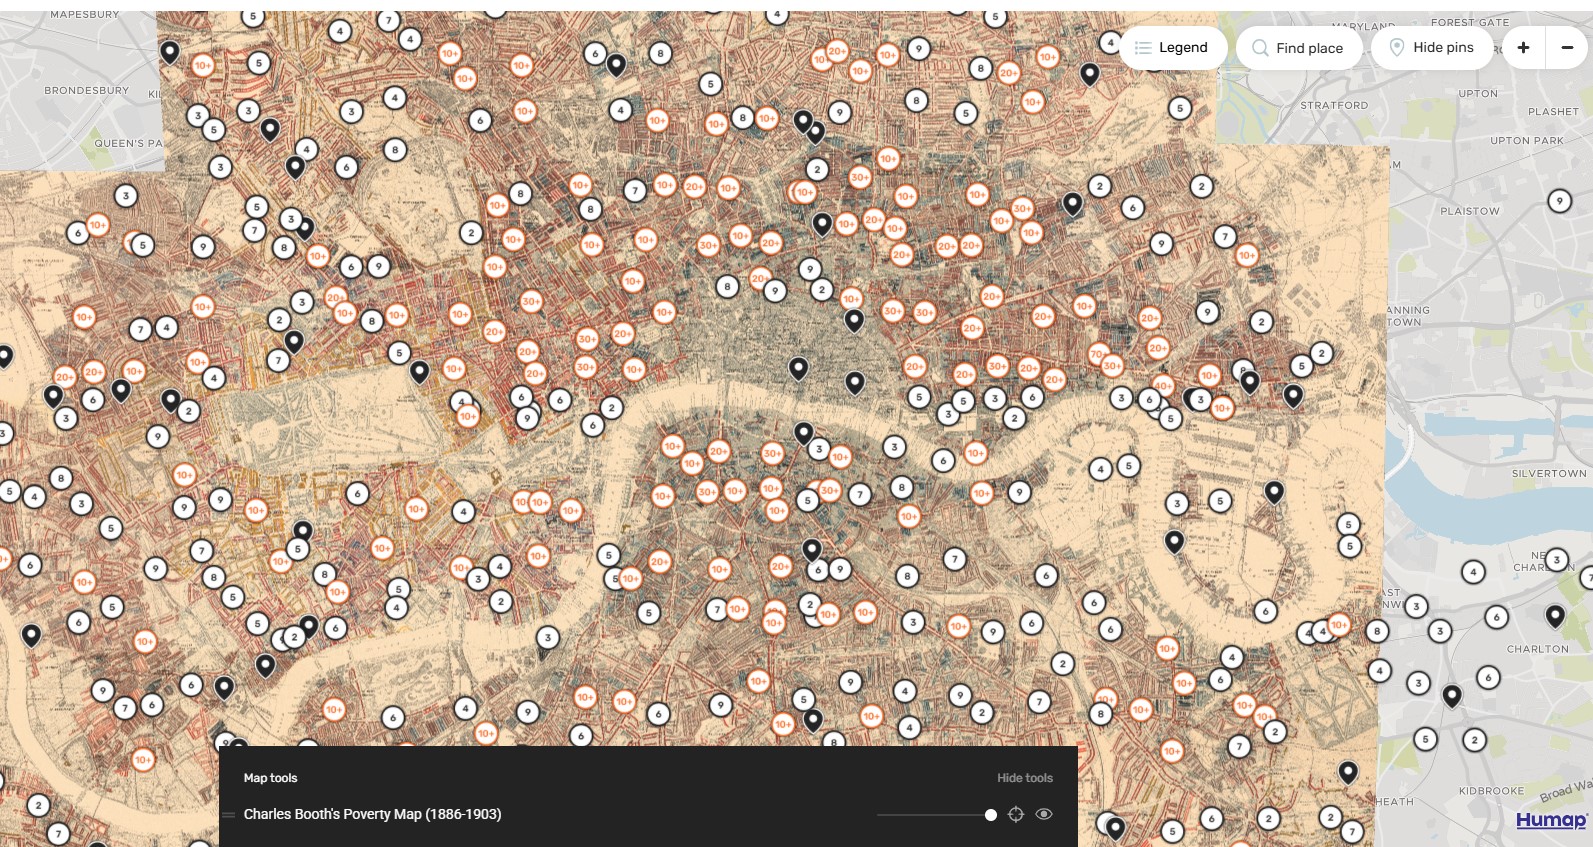Zoom in with the plus button

point(1523,48)
